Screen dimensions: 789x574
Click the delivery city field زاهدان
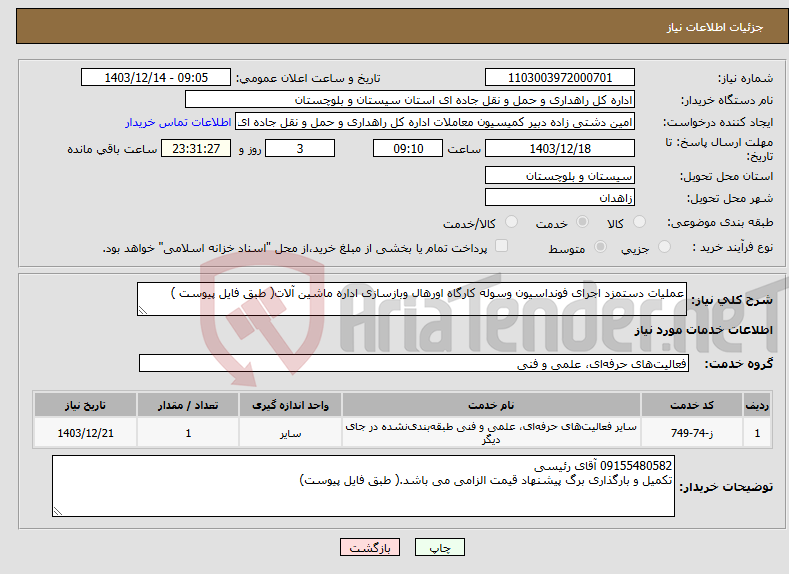560,197
